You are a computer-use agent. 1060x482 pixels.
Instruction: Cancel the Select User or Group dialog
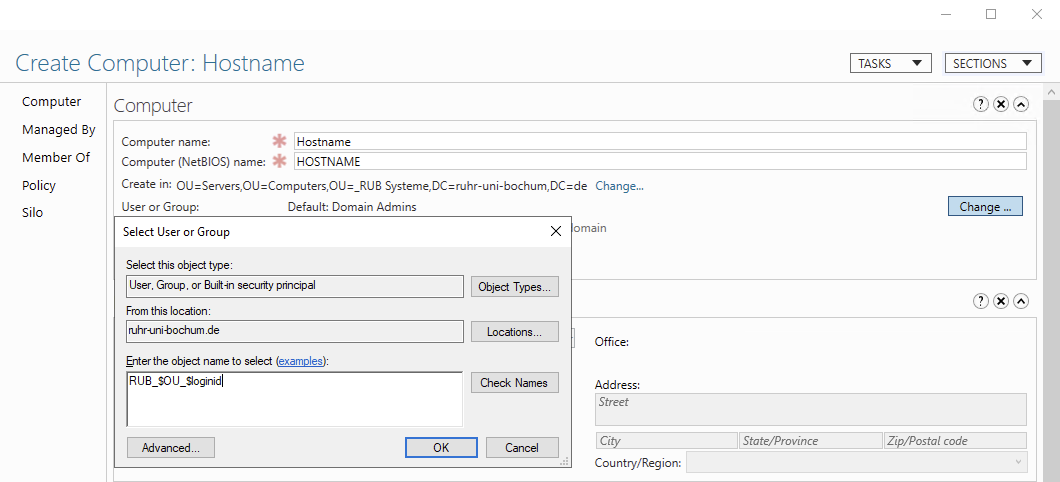tap(522, 448)
